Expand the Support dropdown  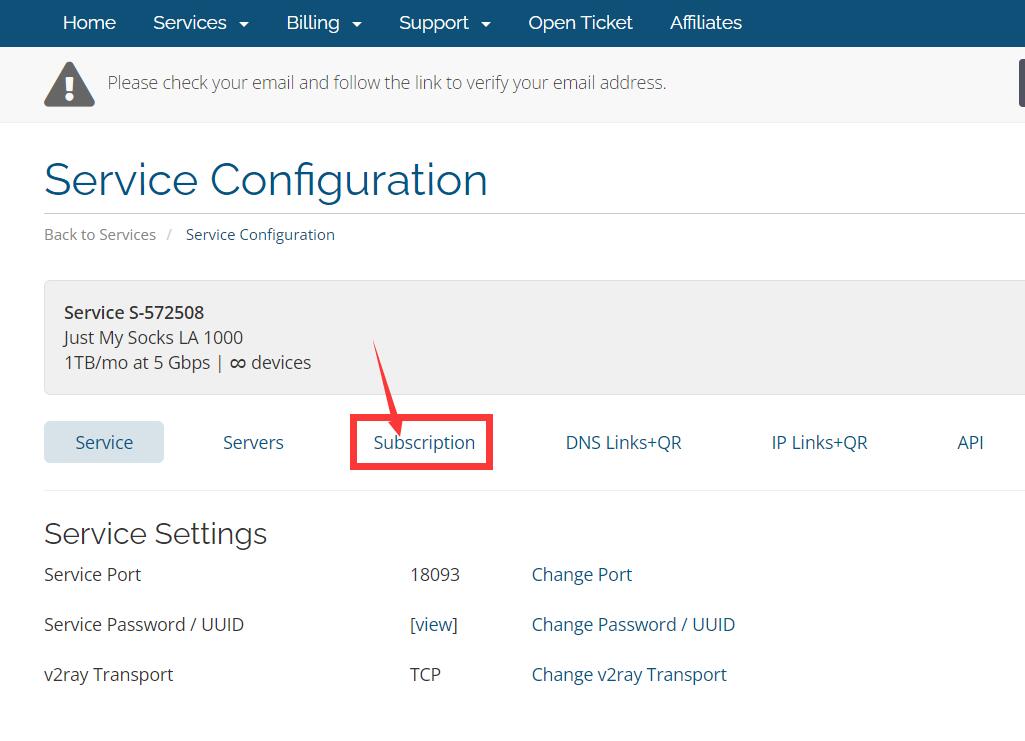pyautogui.click(x=434, y=23)
